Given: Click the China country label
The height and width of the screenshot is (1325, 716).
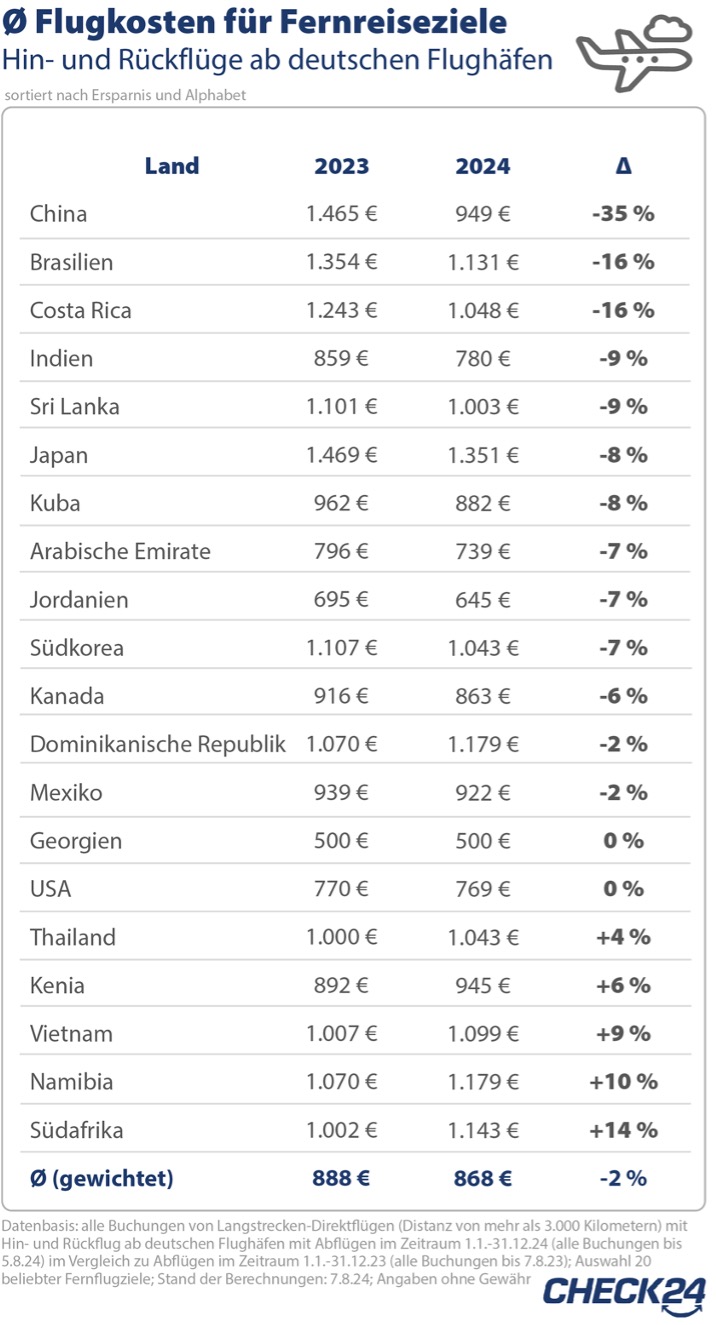Looking at the screenshot, I should click(58, 214).
